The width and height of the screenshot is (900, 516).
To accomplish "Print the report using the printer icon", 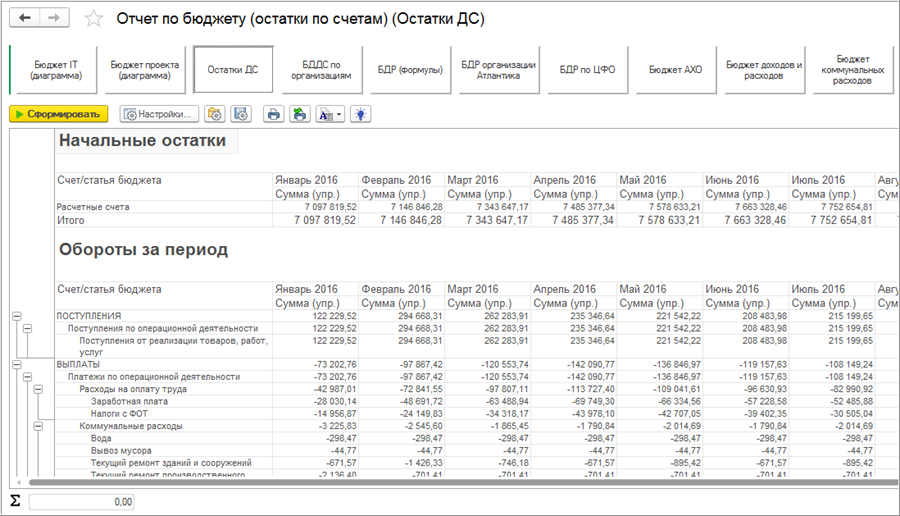I will [x=273, y=114].
